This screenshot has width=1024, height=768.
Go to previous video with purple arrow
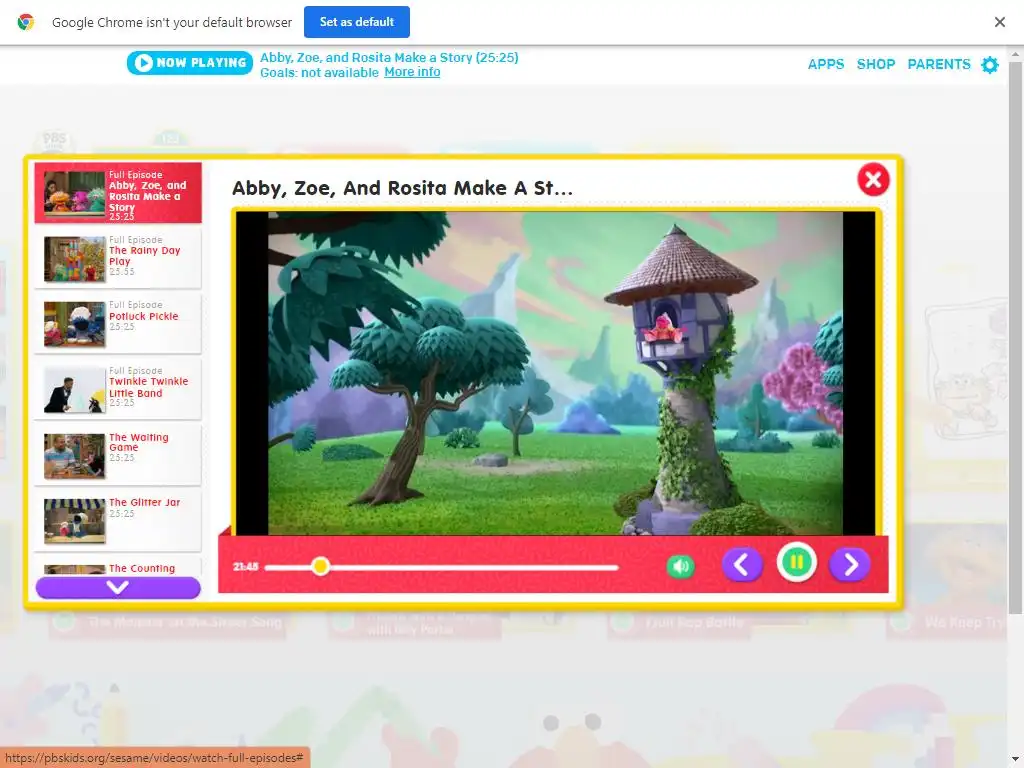pyautogui.click(x=742, y=564)
